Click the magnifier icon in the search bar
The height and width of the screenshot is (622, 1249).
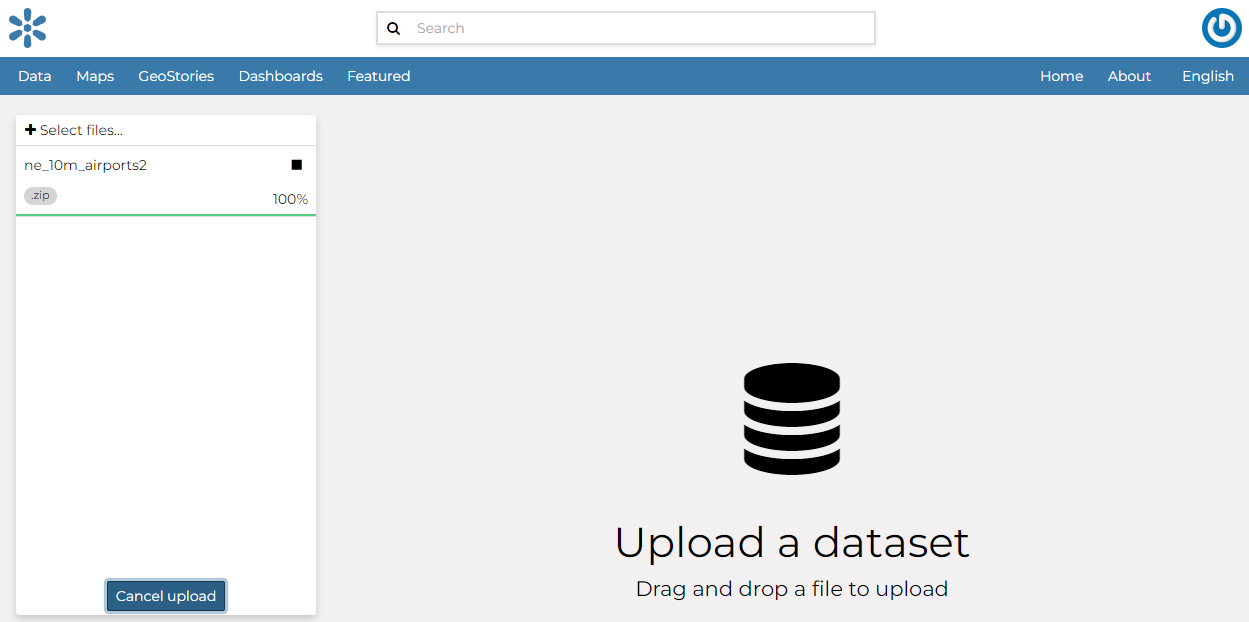tap(393, 28)
